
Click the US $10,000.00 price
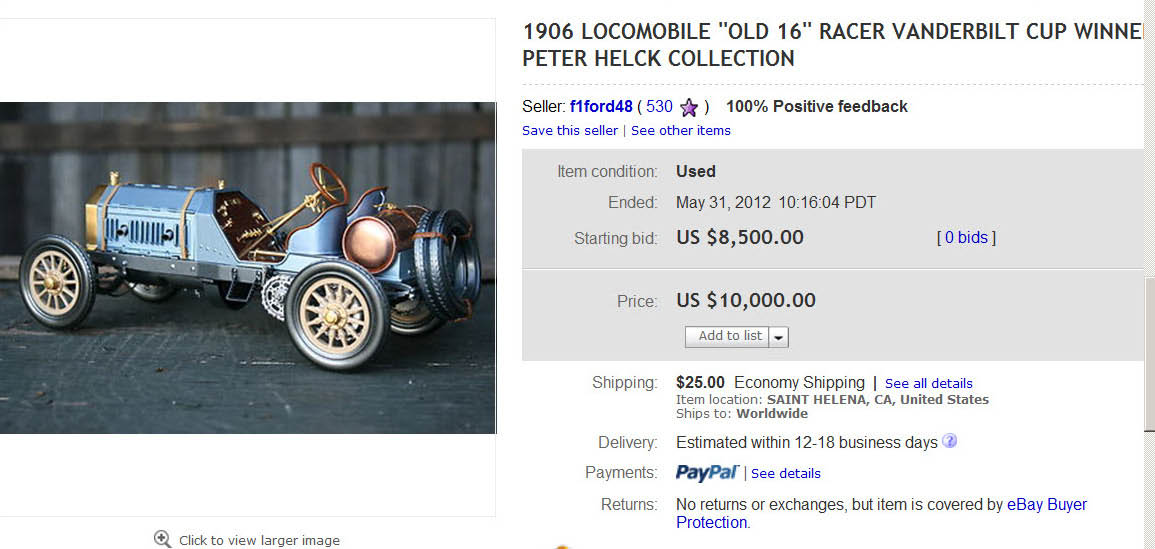(x=746, y=300)
